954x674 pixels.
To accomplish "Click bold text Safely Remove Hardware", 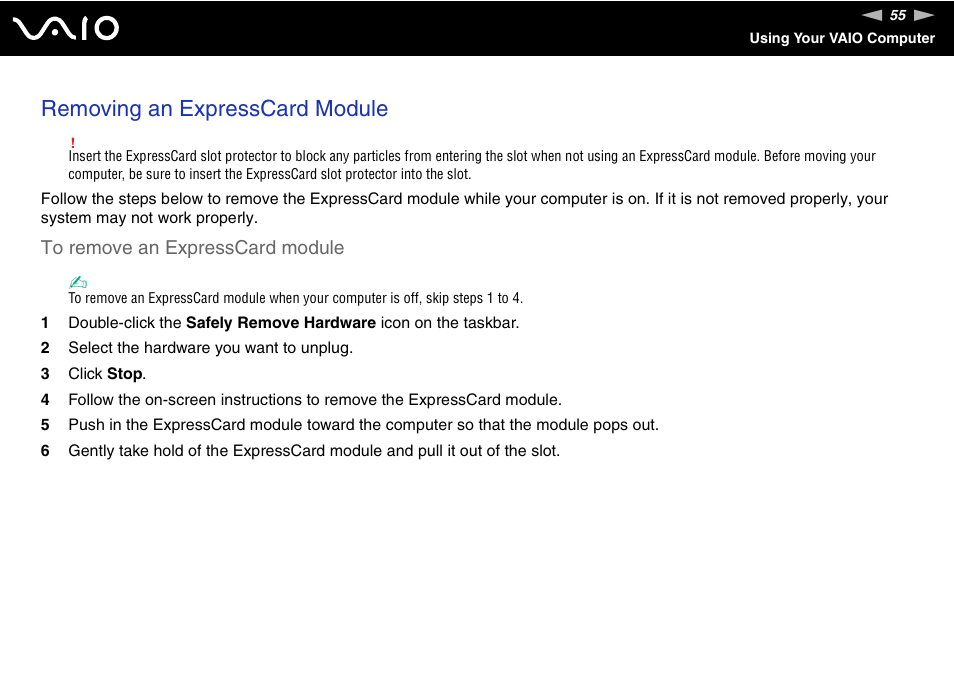I will coord(280,322).
